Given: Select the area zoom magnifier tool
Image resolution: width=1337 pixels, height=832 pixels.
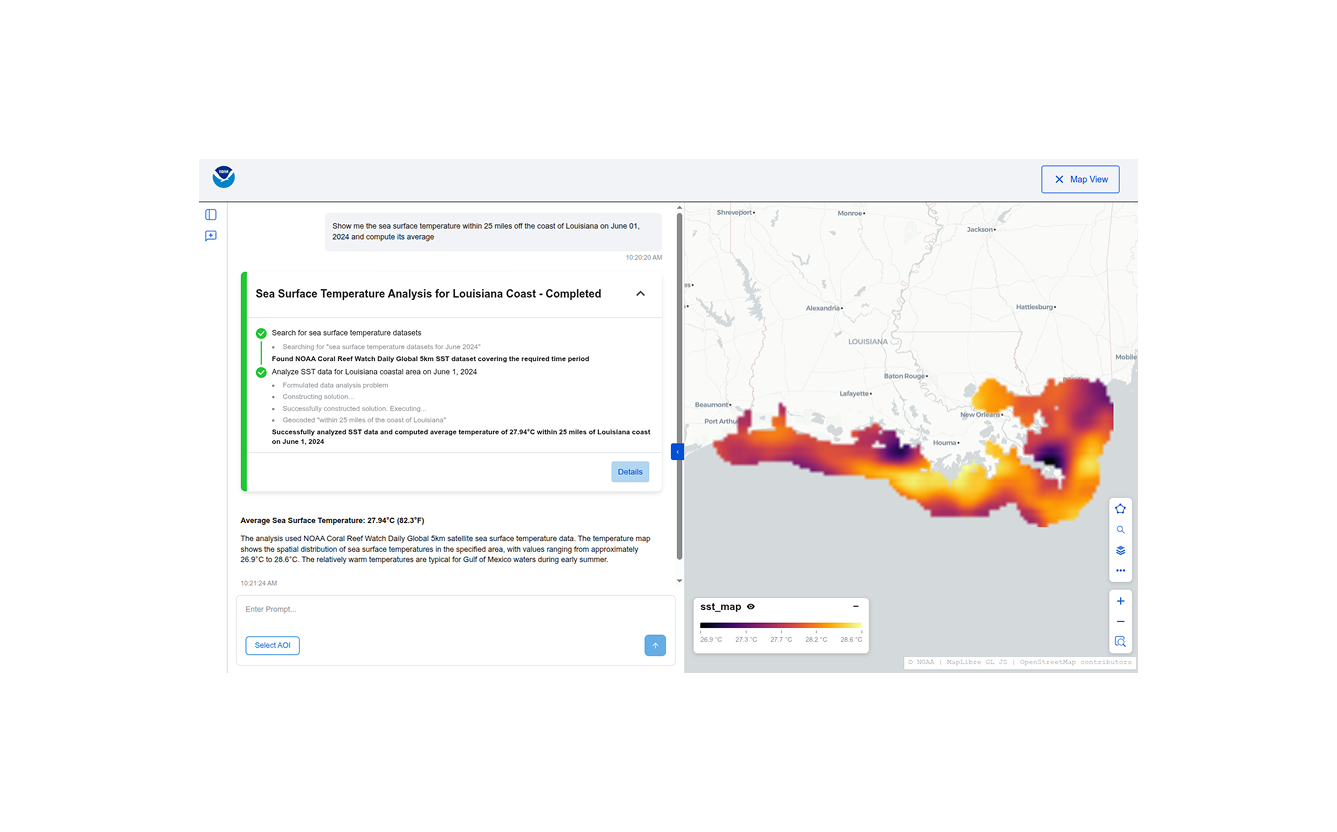Looking at the screenshot, I should click(x=1120, y=641).
